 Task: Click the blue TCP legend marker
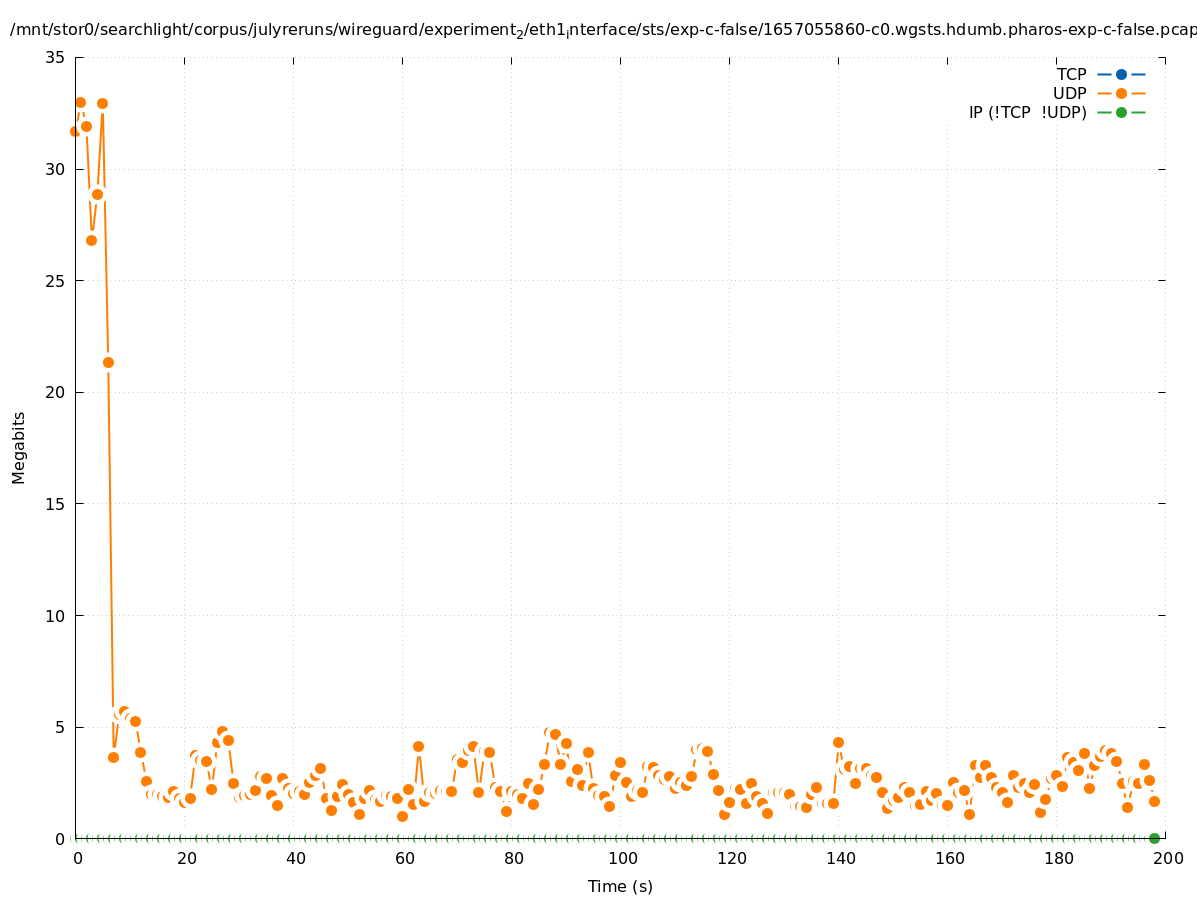tap(1121, 74)
